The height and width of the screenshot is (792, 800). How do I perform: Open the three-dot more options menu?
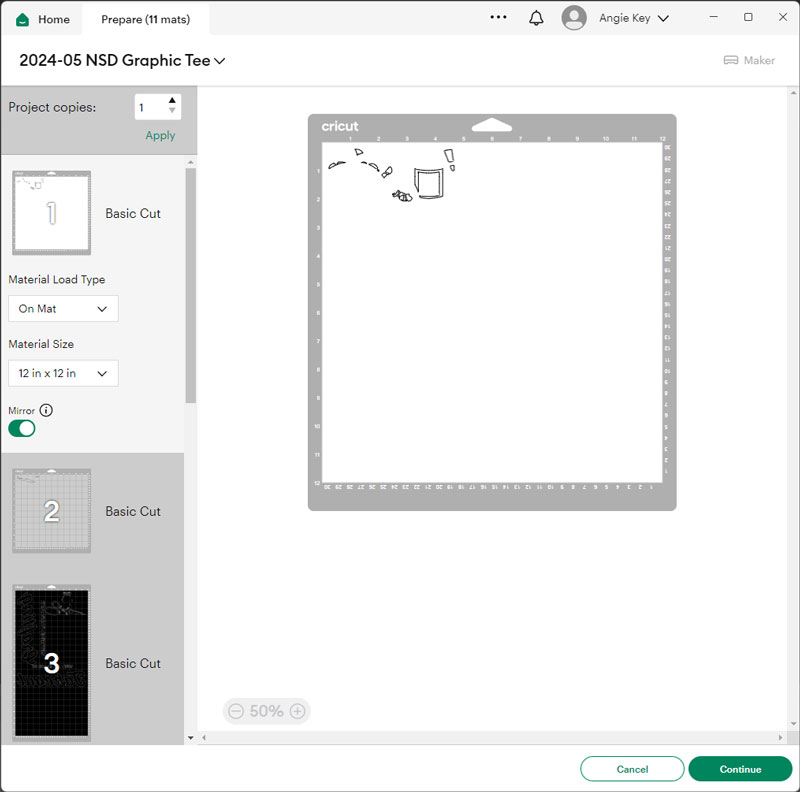(x=498, y=17)
